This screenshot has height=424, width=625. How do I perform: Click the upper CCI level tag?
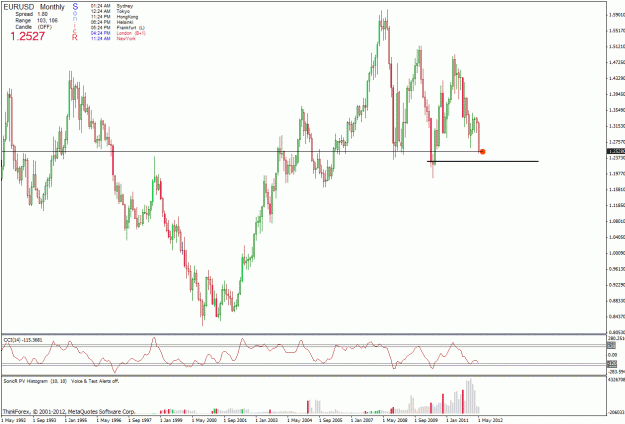(611, 345)
